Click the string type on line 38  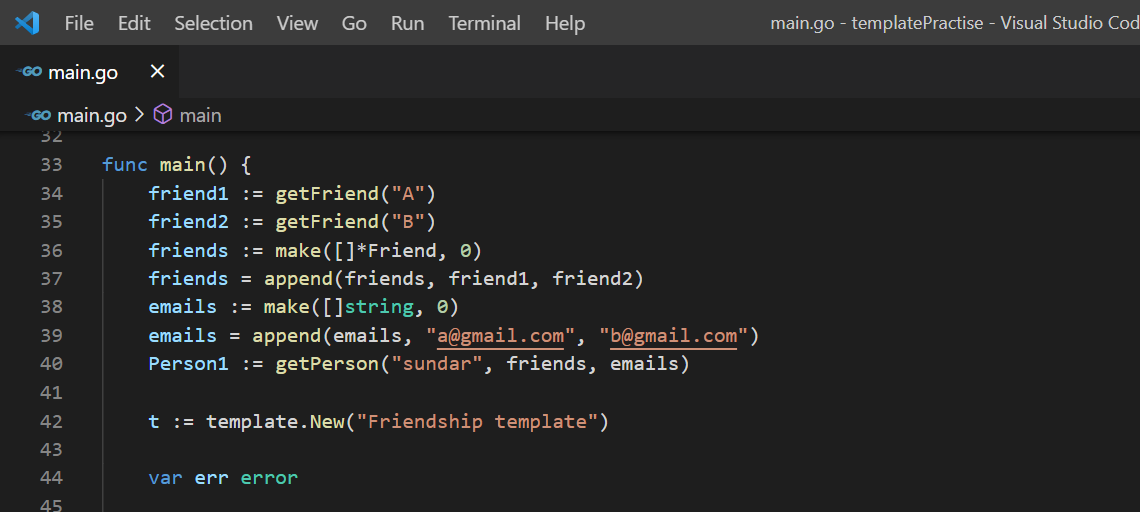[x=378, y=307]
